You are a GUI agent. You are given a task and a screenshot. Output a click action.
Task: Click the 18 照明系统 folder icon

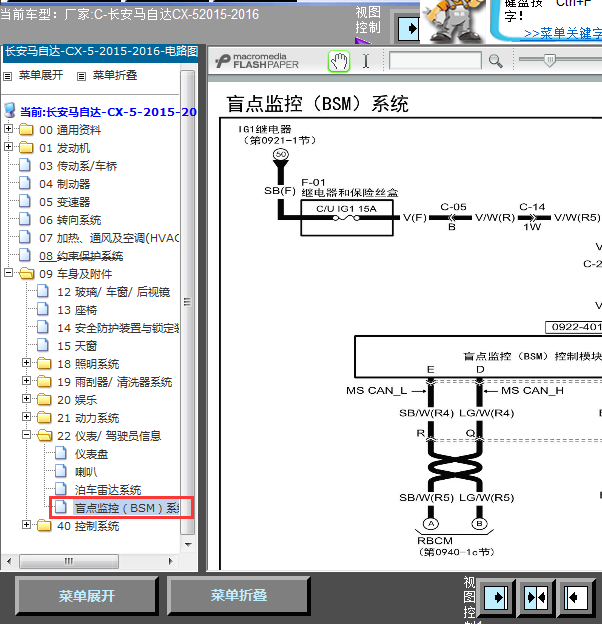tap(44, 363)
